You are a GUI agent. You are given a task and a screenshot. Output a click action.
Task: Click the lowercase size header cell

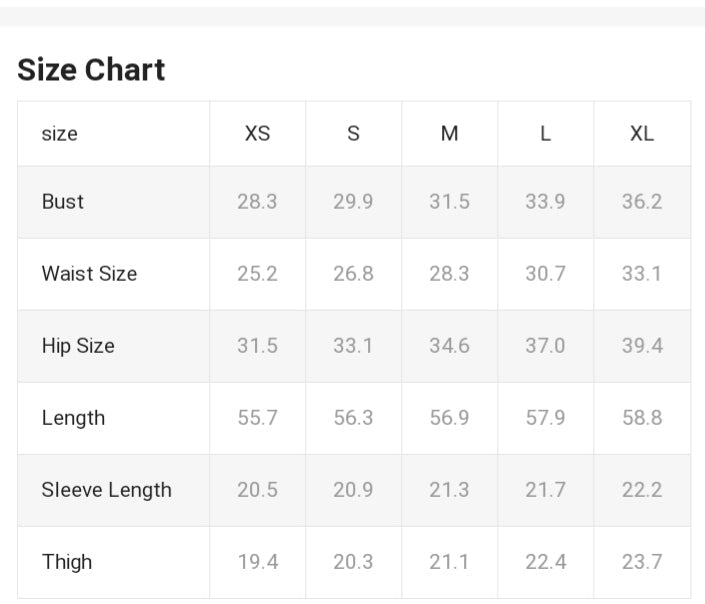[60, 134]
